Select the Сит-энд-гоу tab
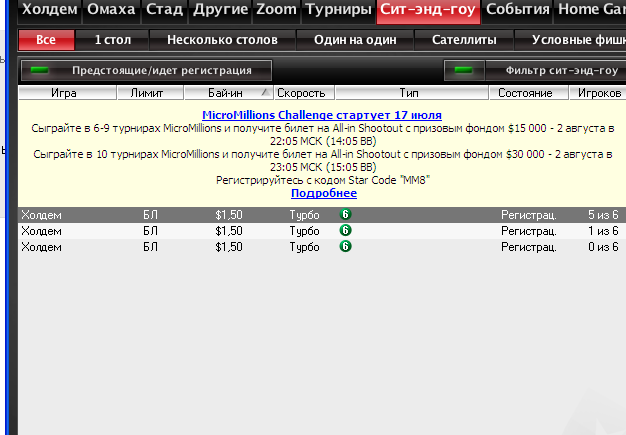Screen dimensions: 626x435 (428, 10)
